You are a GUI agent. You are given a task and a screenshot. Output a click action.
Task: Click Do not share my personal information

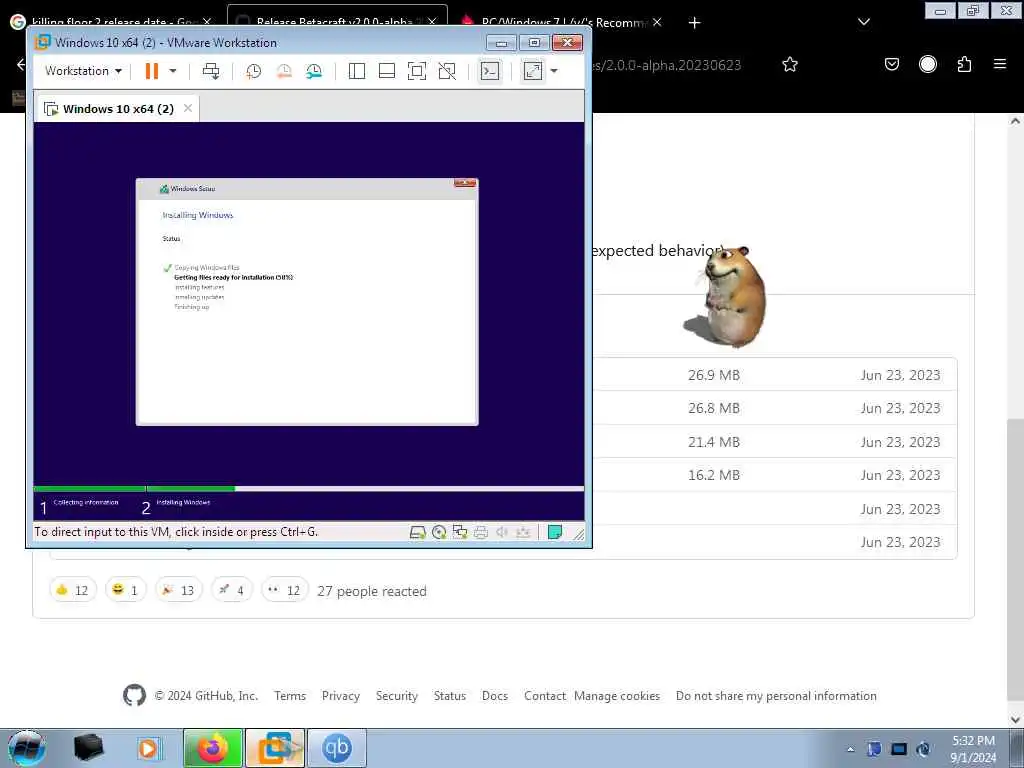(776, 696)
